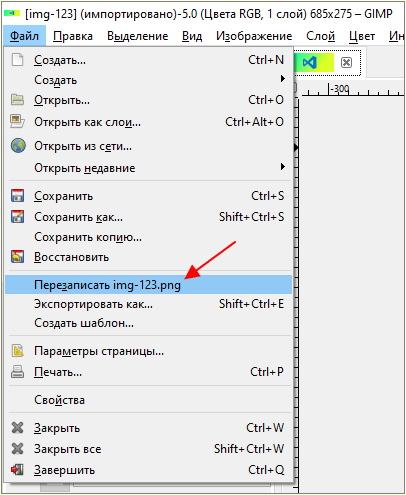Click the layers icon beside Открыть как слои...
Screen dimensions: 406x495
[17, 121]
